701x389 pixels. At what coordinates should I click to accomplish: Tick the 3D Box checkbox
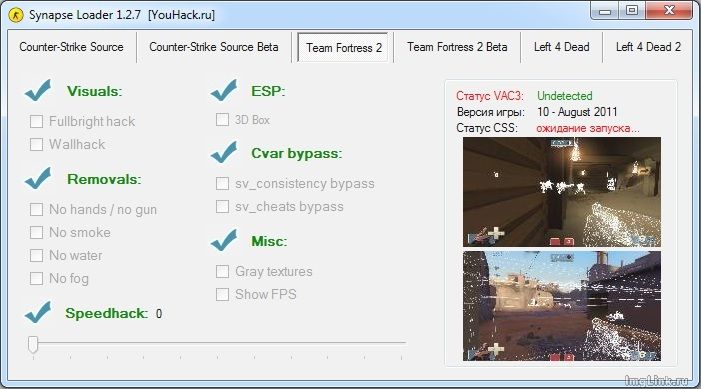[x=222, y=119]
